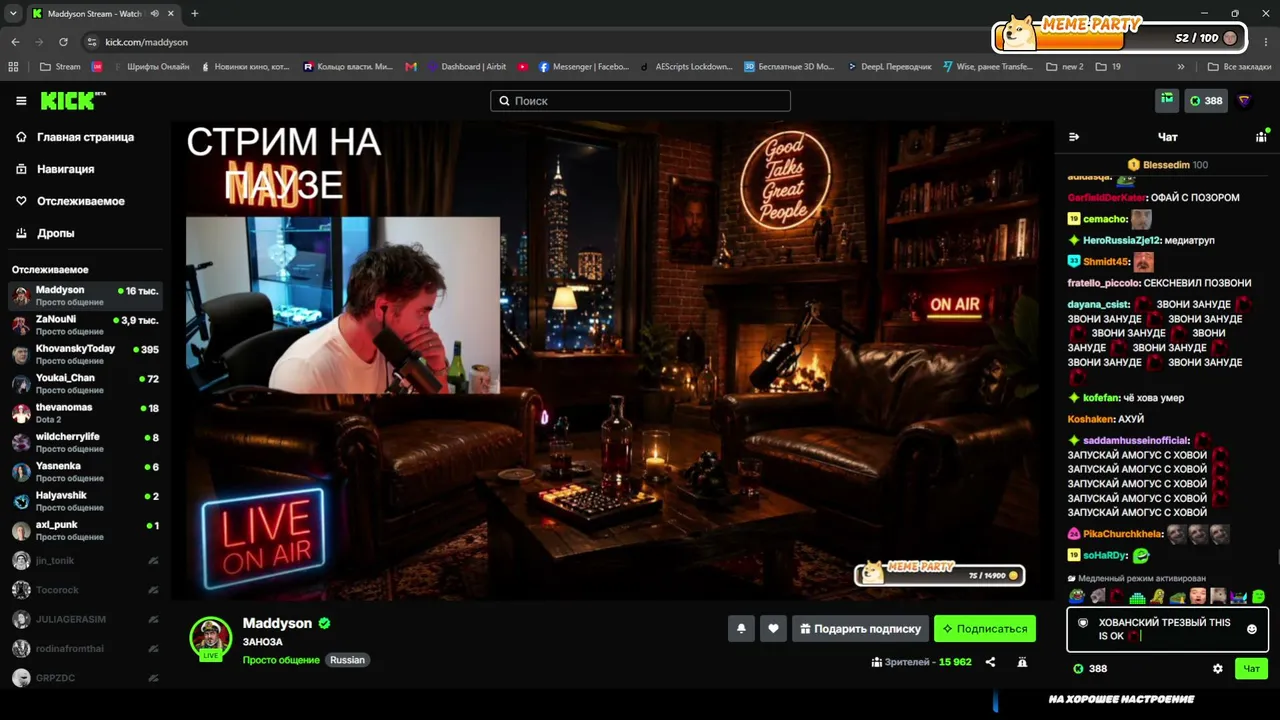Open HeroRussiaZje12 user in chat

click(x=1122, y=241)
